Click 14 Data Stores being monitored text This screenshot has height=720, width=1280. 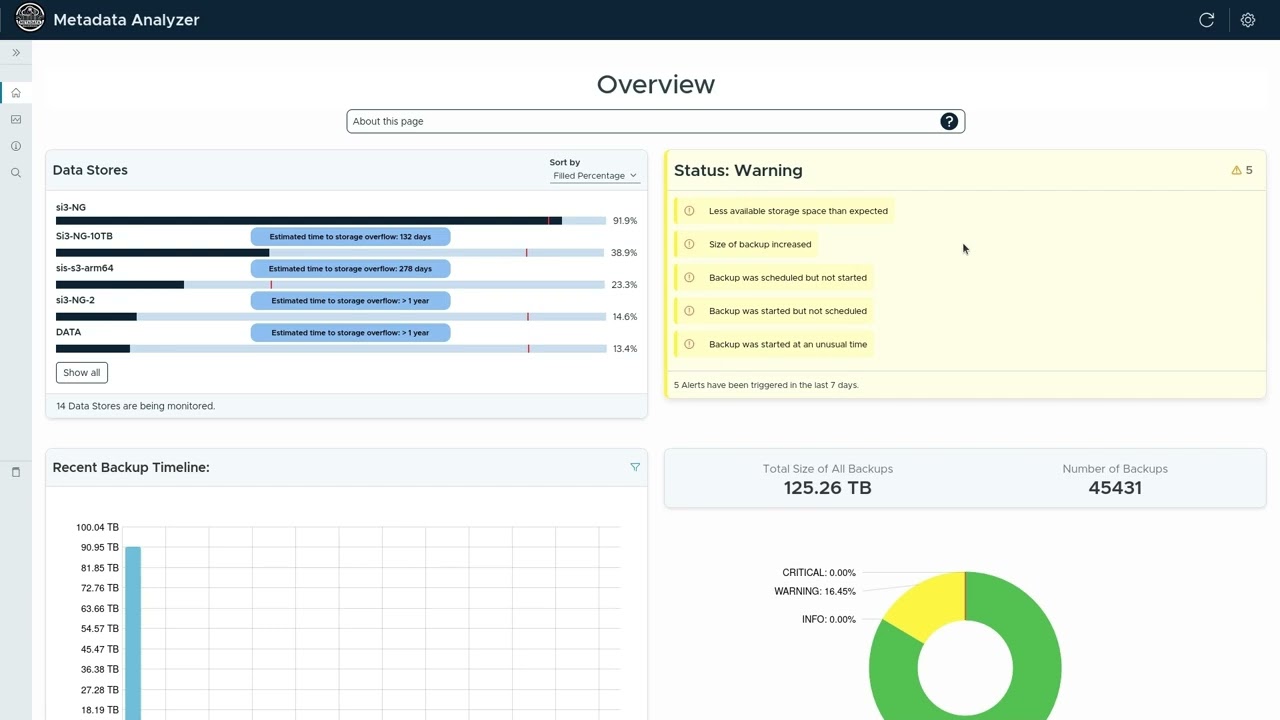[x=136, y=406]
